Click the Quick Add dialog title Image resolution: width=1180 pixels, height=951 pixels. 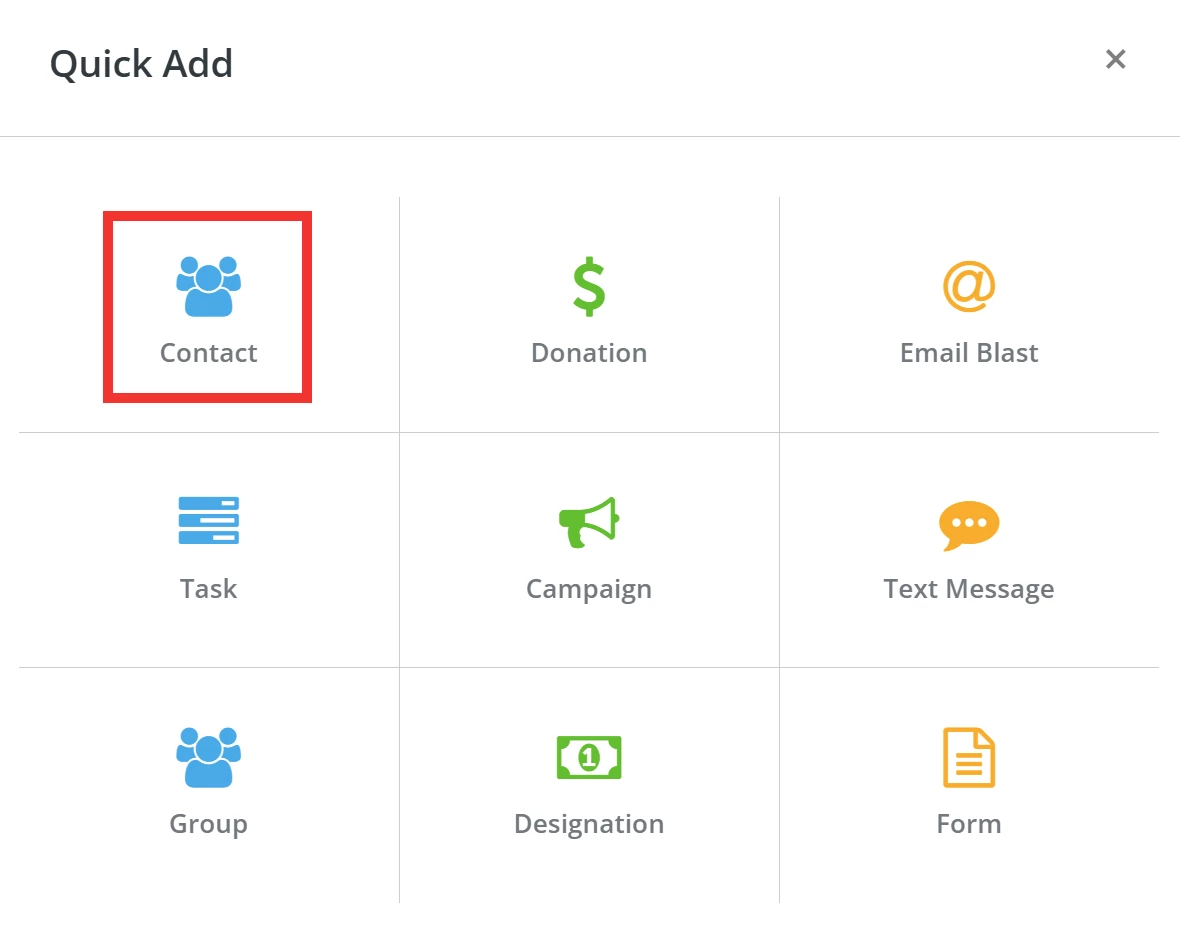tap(141, 63)
